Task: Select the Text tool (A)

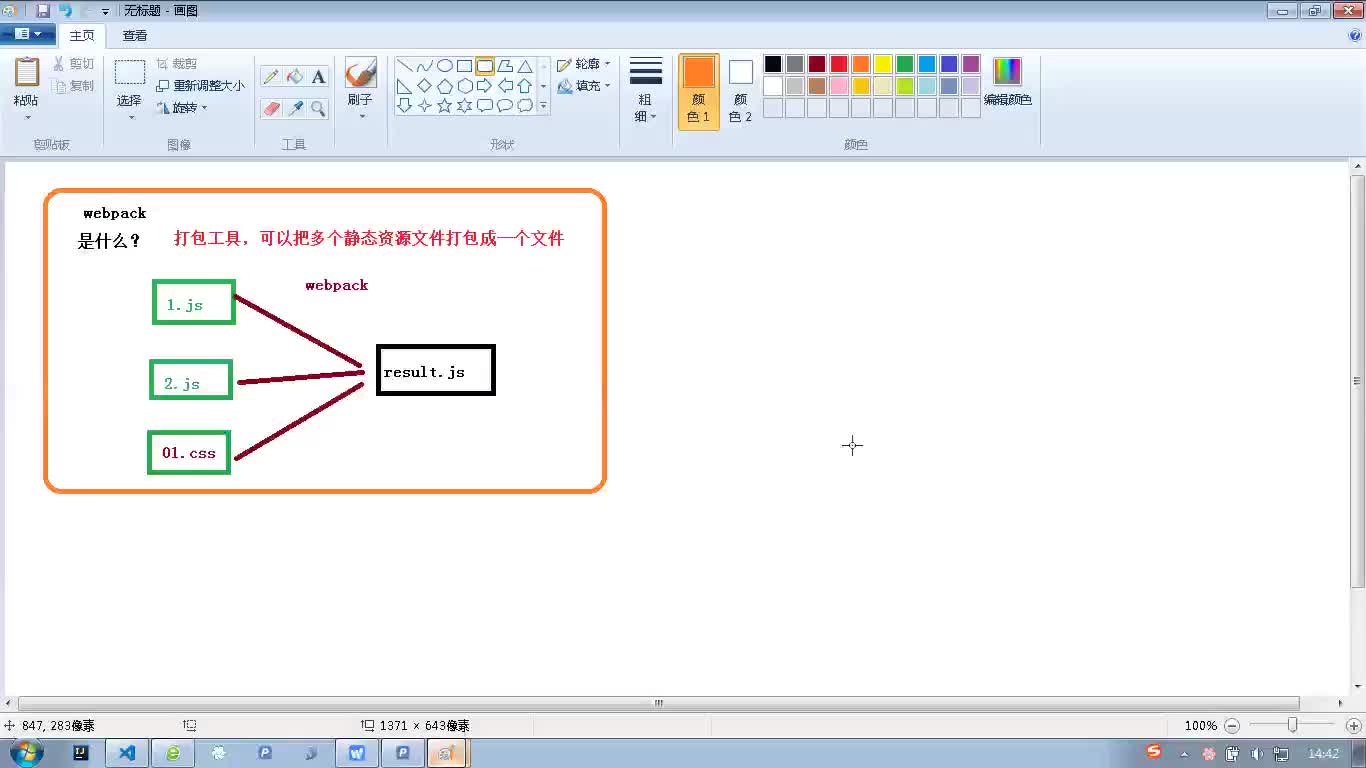Action: tap(318, 77)
